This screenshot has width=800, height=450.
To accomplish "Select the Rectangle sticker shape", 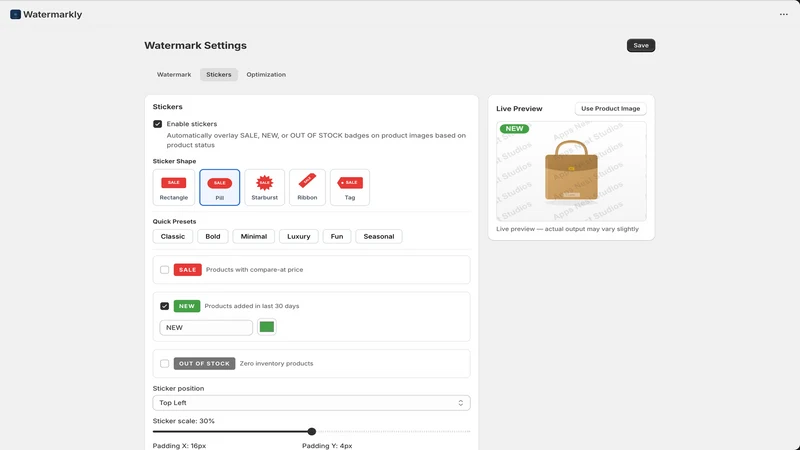I will (x=173, y=188).
